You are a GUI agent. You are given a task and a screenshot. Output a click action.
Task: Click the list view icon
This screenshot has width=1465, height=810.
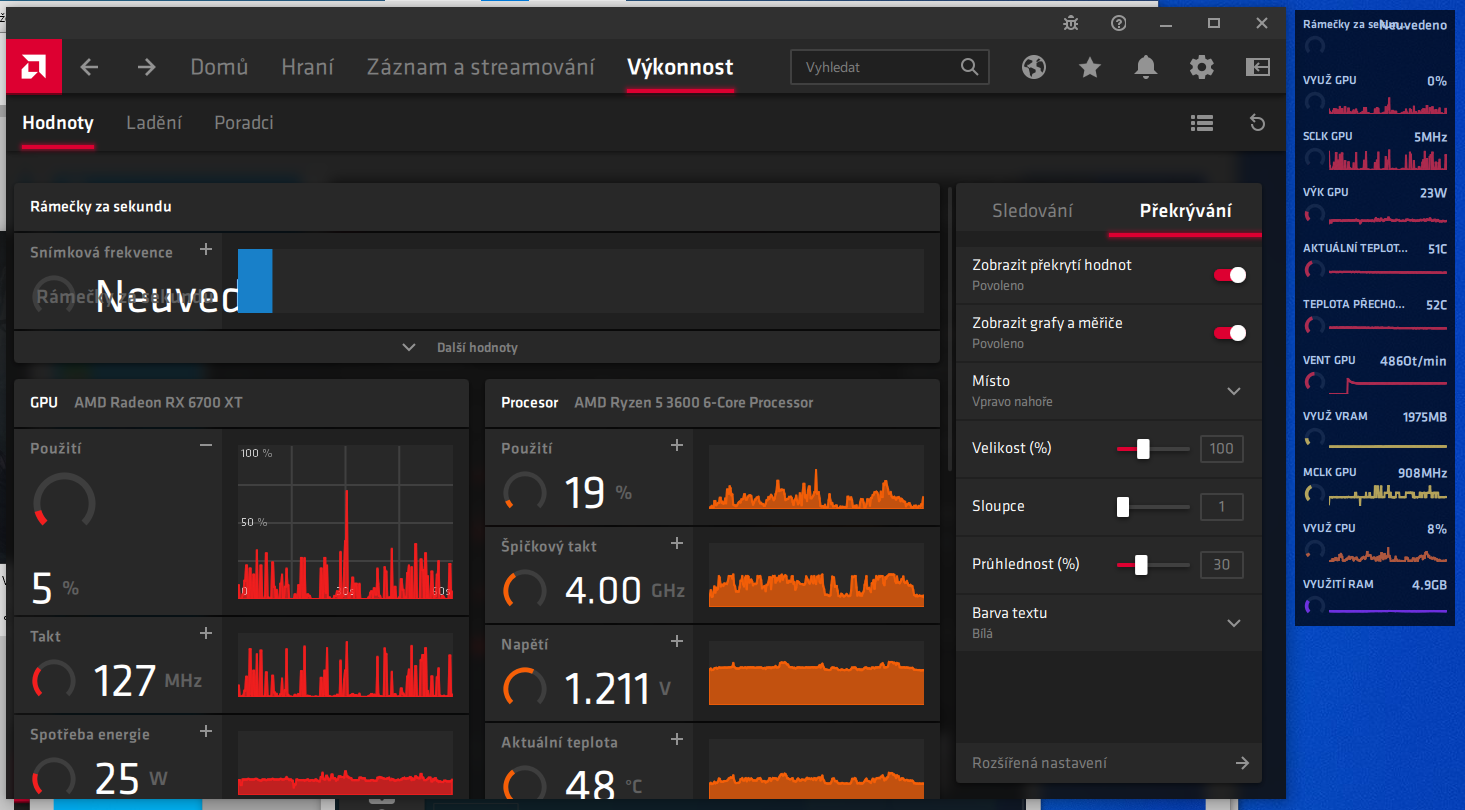point(1202,123)
